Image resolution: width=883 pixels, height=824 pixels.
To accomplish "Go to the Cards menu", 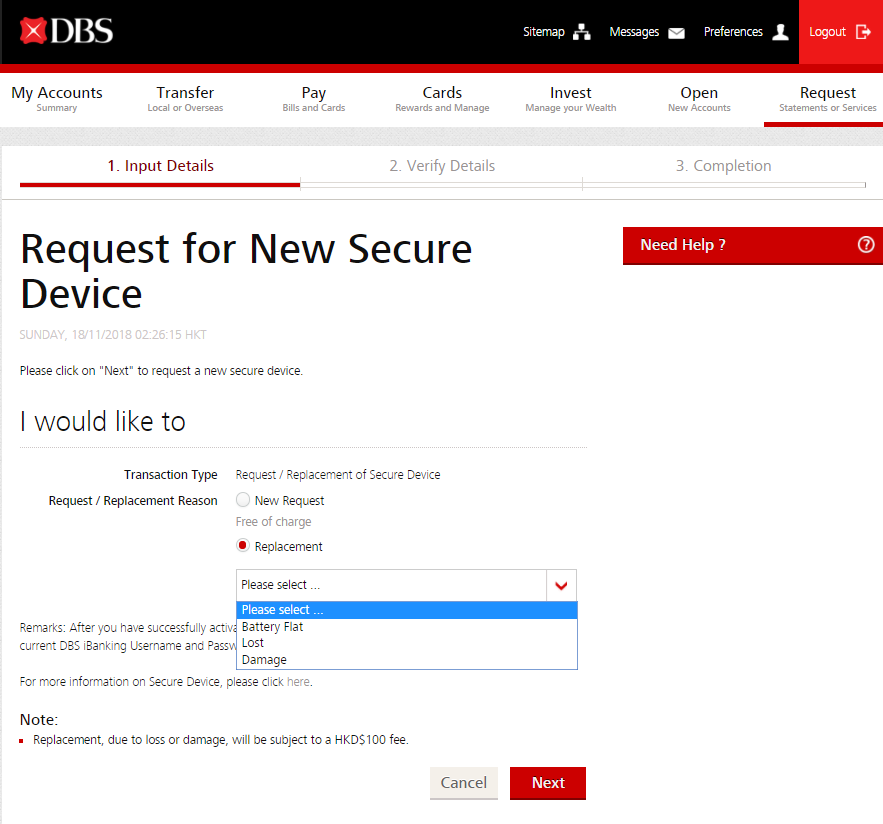I will [442, 98].
